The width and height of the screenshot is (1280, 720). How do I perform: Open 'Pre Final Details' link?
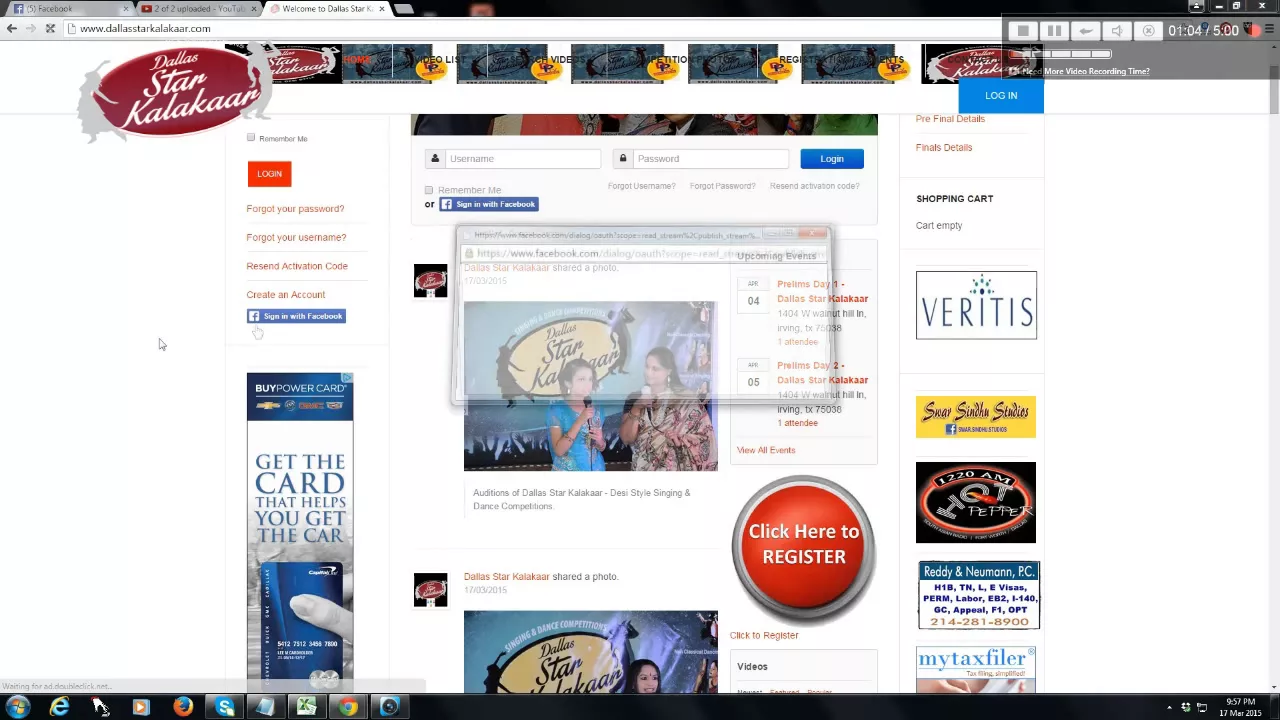pyautogui.click(x=950, y=119)
